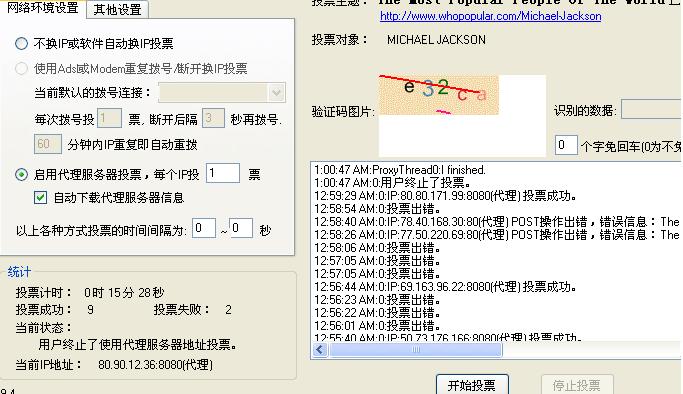
Task: Click the log's left scroll arrow
Action: coord(320,350)
